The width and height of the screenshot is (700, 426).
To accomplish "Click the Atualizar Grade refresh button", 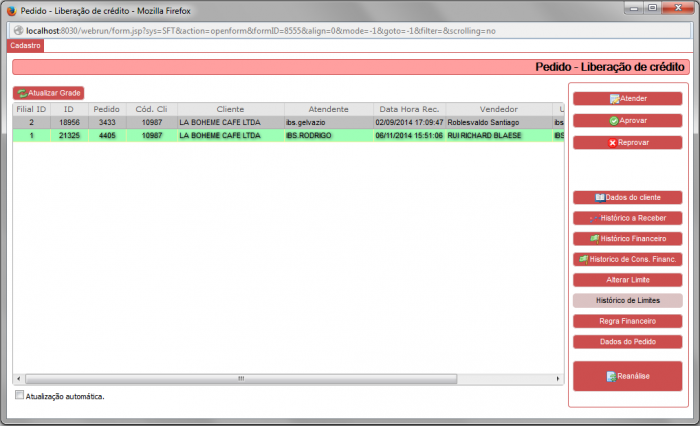I will pos(48,93).
